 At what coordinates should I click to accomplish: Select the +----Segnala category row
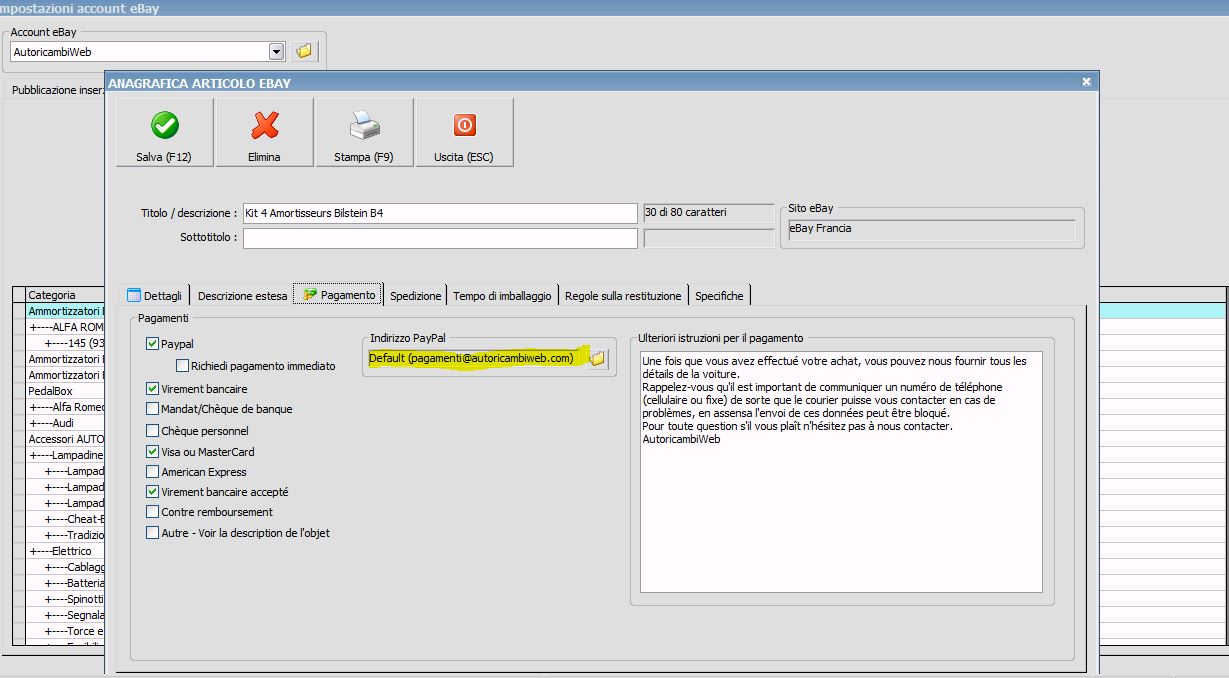(66, 615)
